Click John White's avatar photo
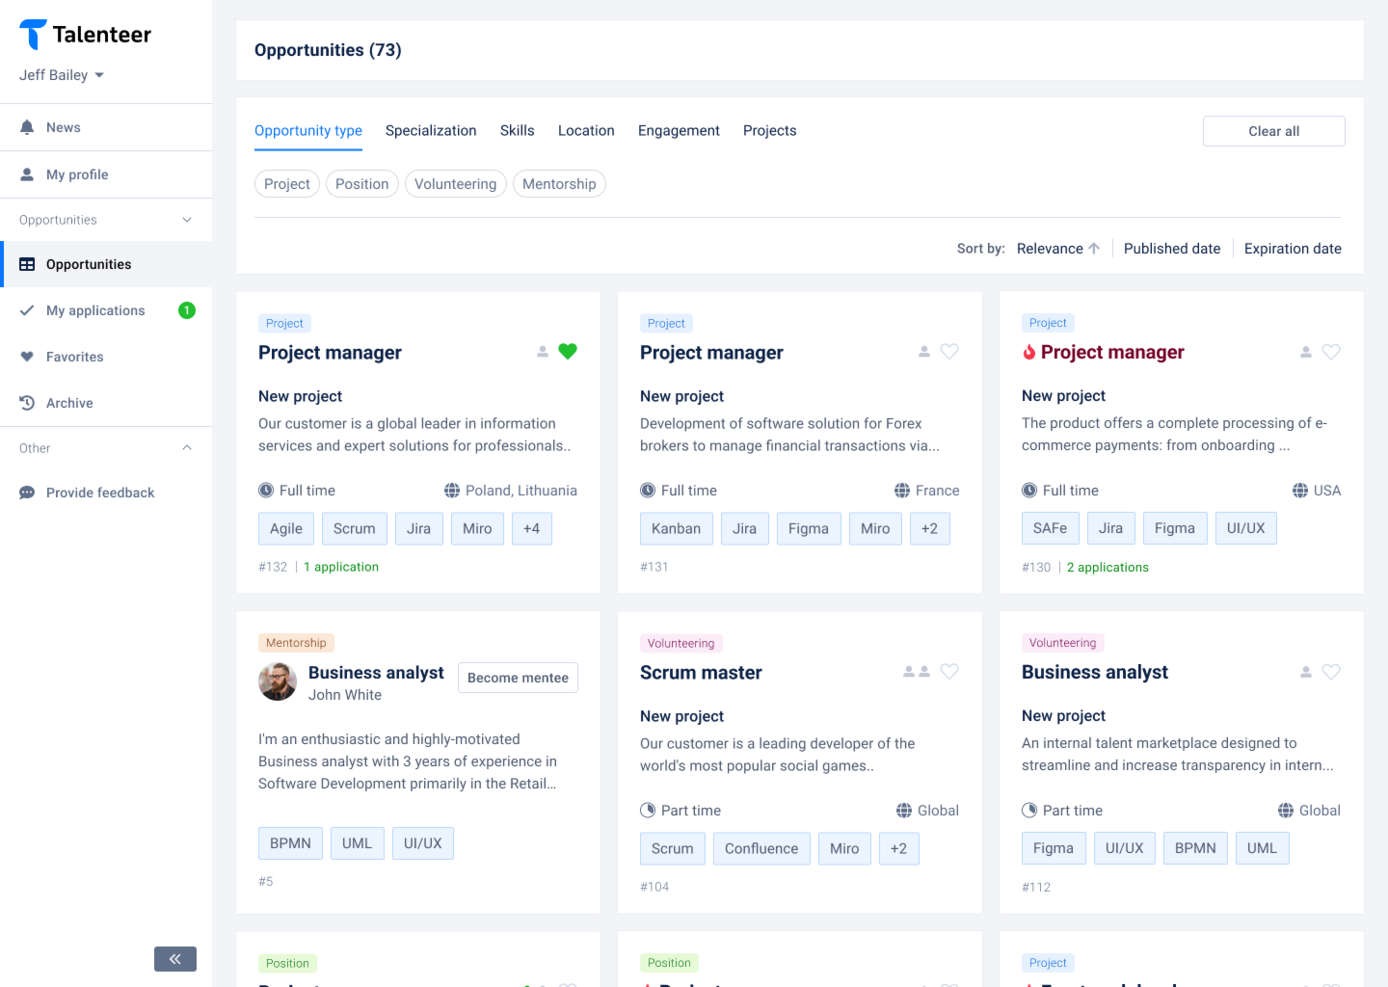This screenshot has width=1388, height=987. coord(277,682)
